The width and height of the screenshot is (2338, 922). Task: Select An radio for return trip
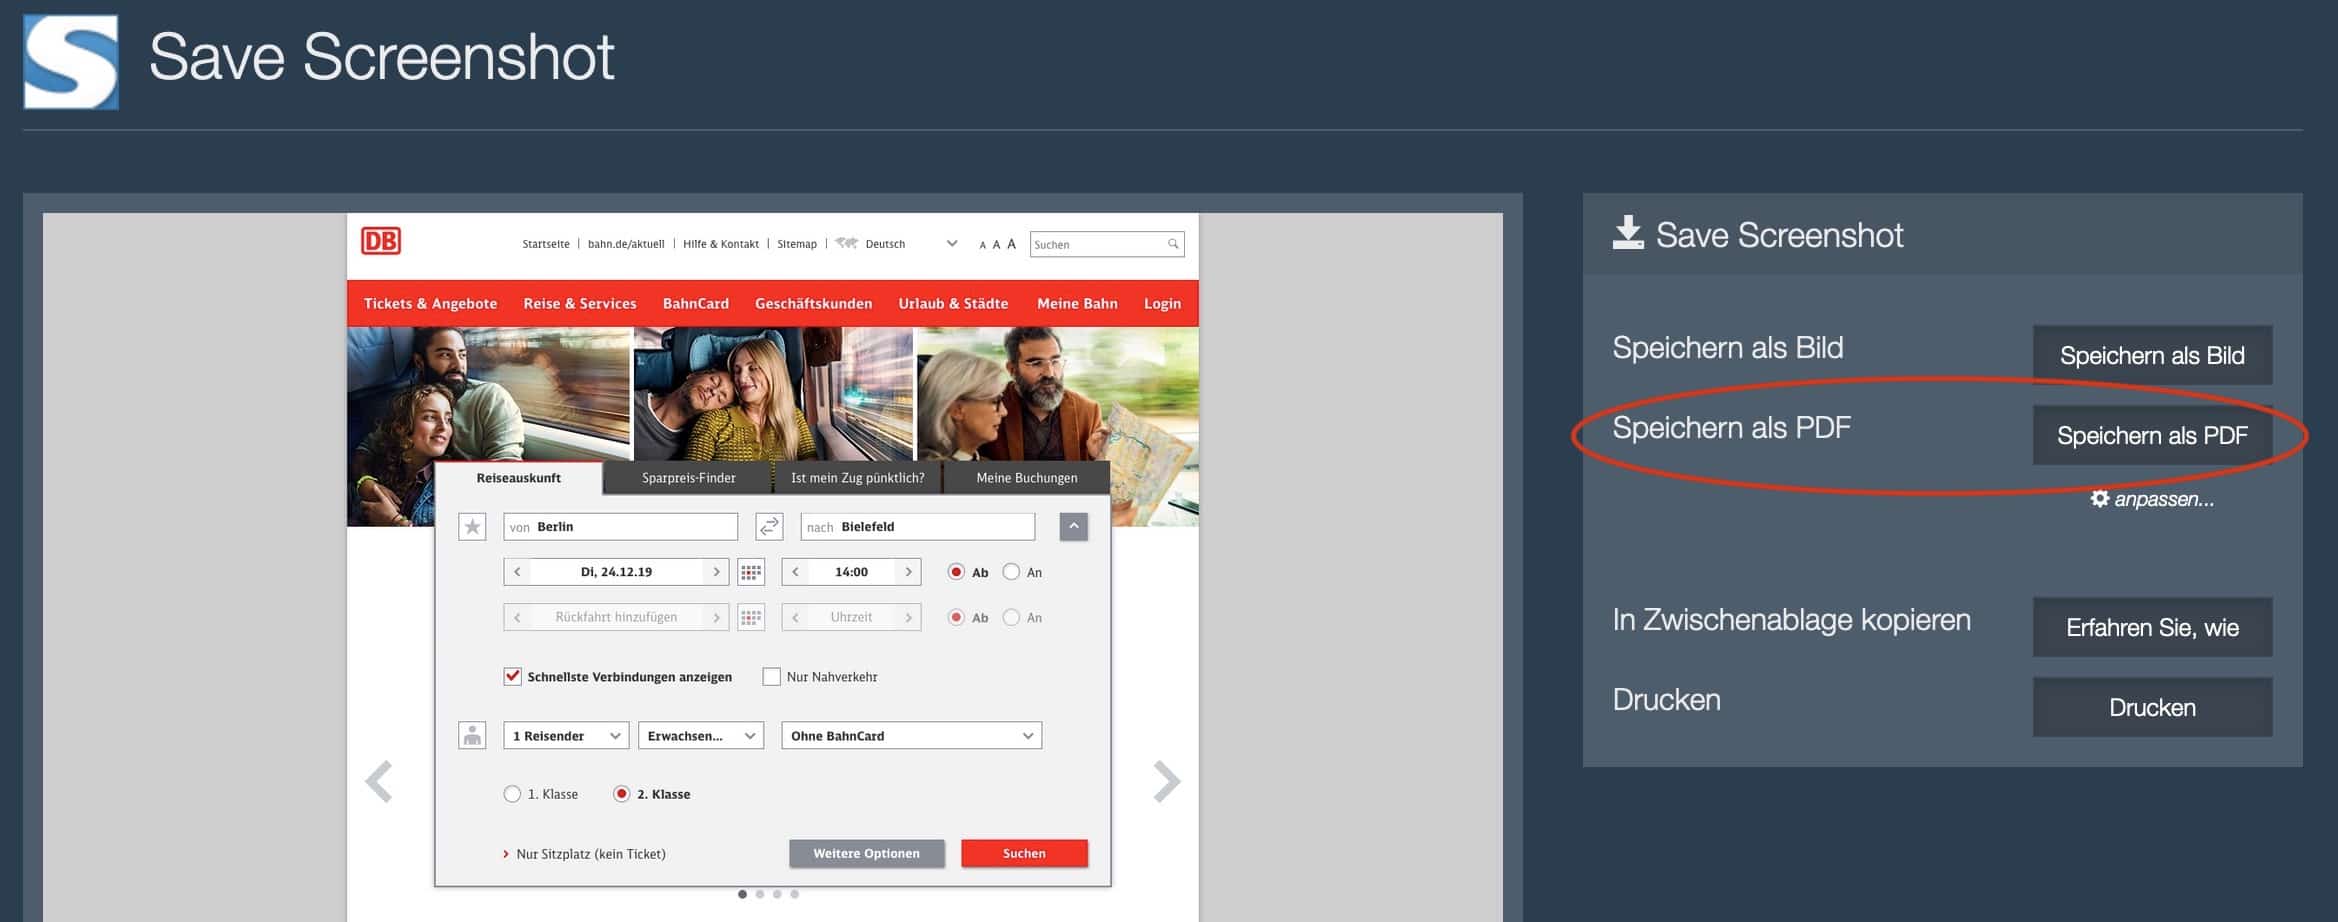pyautogui.click(x=1011, y=617)
